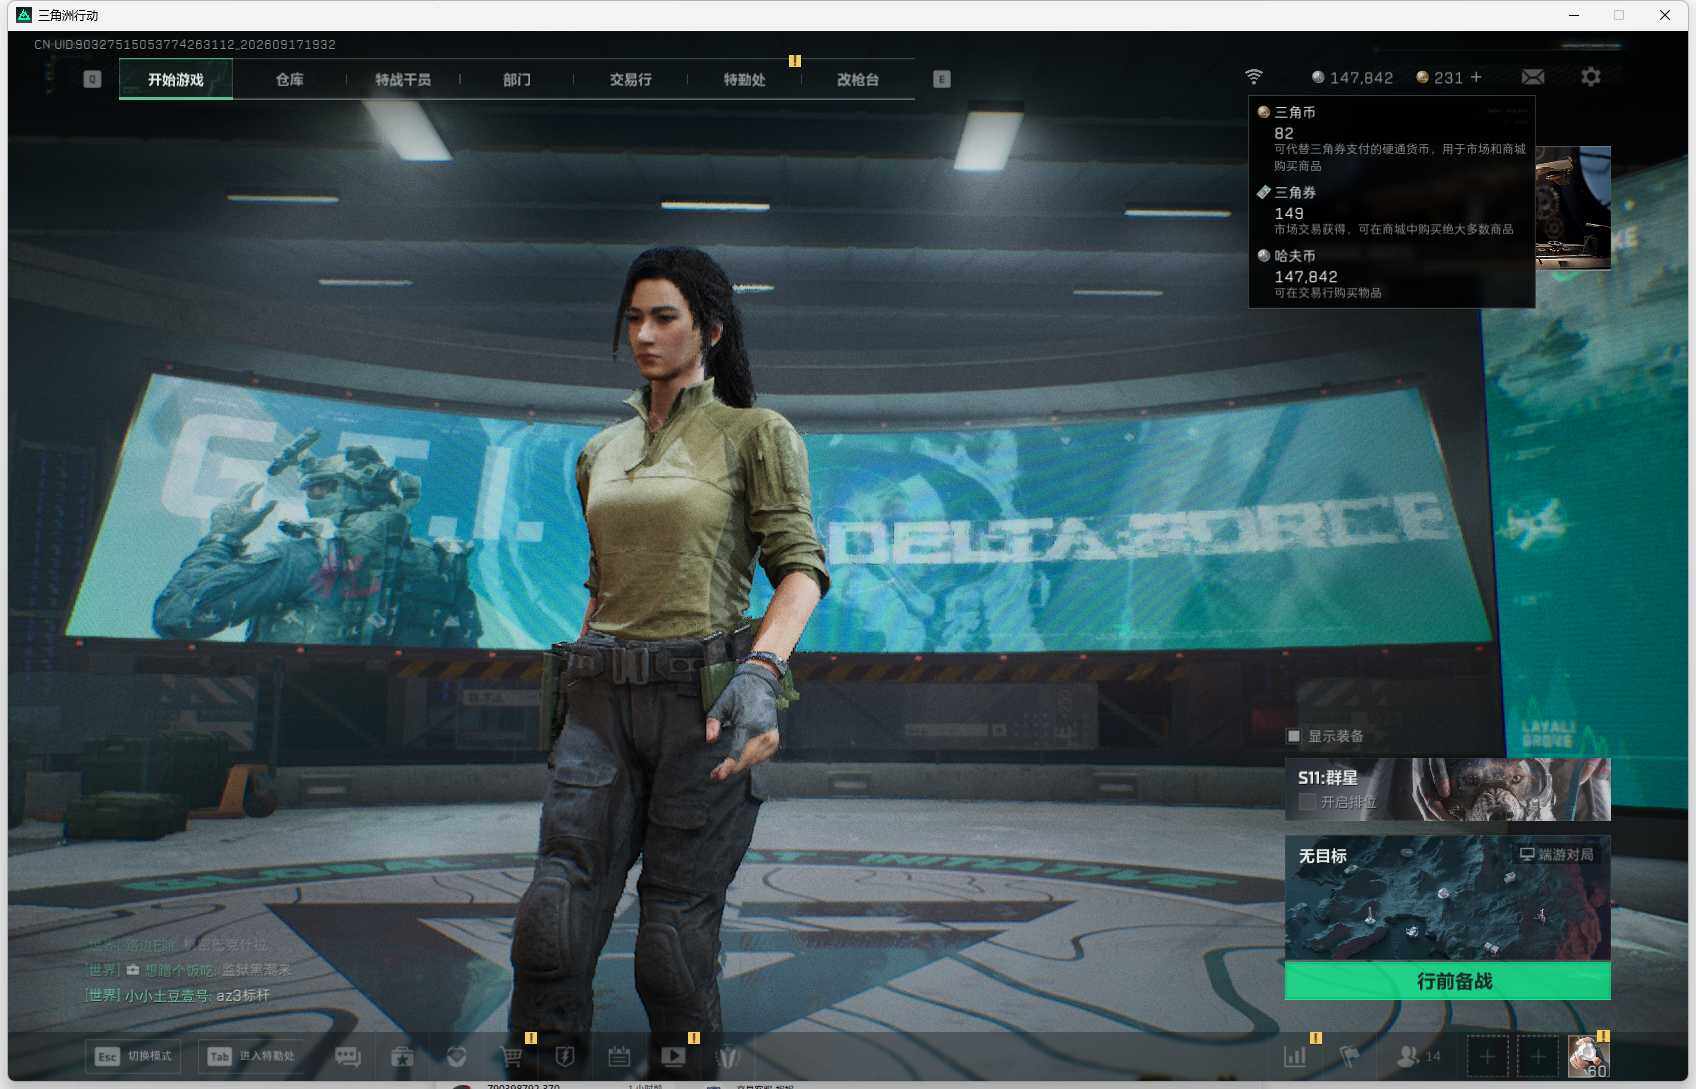
Task: Close the 三角洲行动 window
Action: point(1665,15)
